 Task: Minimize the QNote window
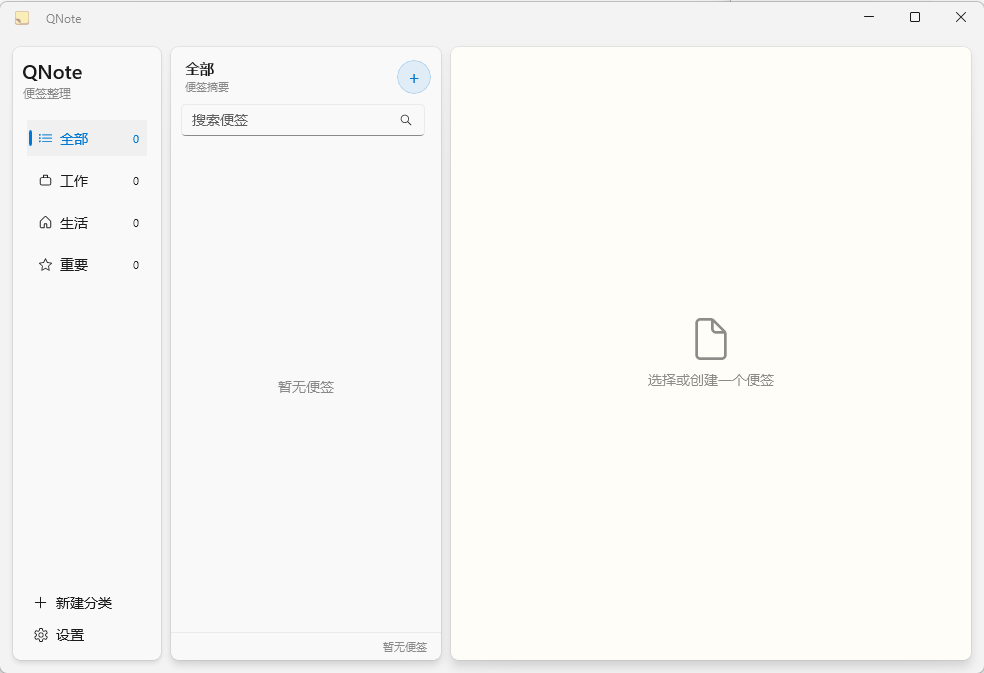(x=869, y=17)
